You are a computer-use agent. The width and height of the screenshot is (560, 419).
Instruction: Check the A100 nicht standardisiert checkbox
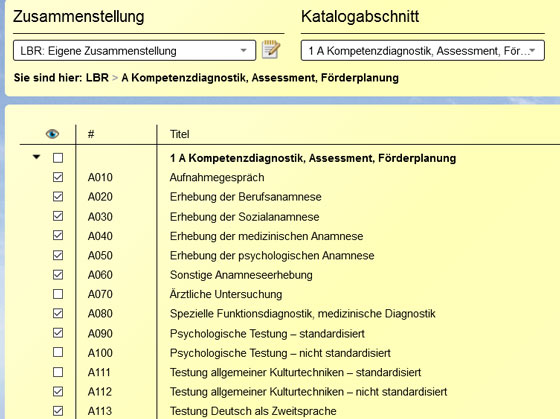(58, 352)
